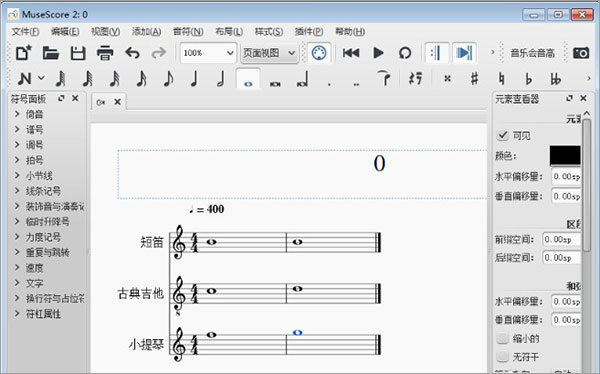This screenshot has width=600, height=374.
Task: Click the black 颜色 color swatch
Action: (565, 155)
